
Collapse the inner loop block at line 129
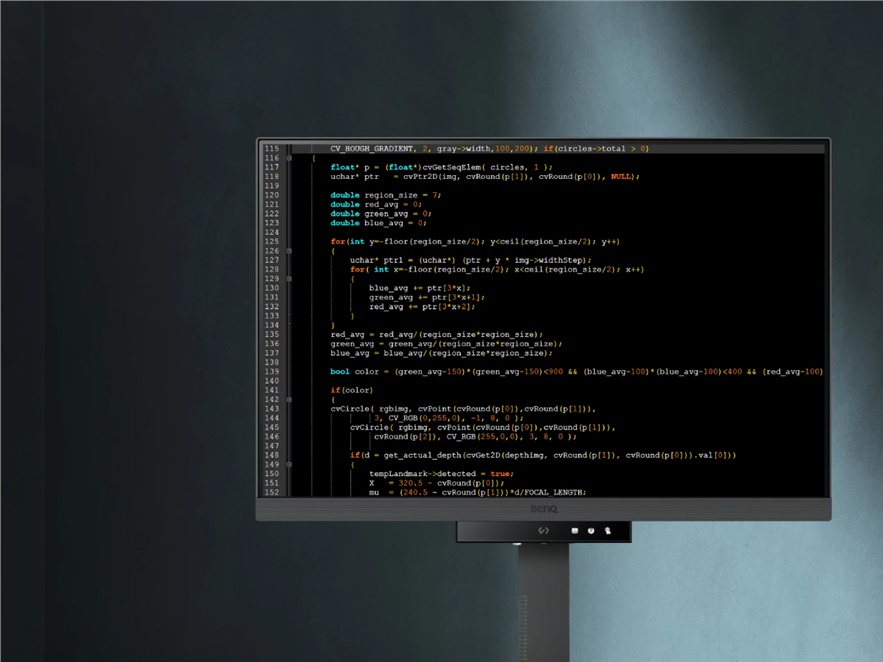click(289, 279)
